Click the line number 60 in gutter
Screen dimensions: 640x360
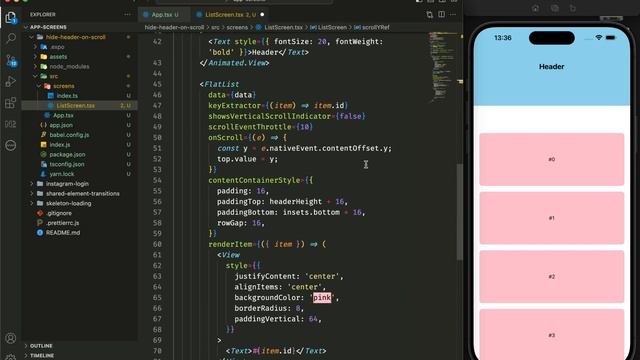(x=157, y=244)
